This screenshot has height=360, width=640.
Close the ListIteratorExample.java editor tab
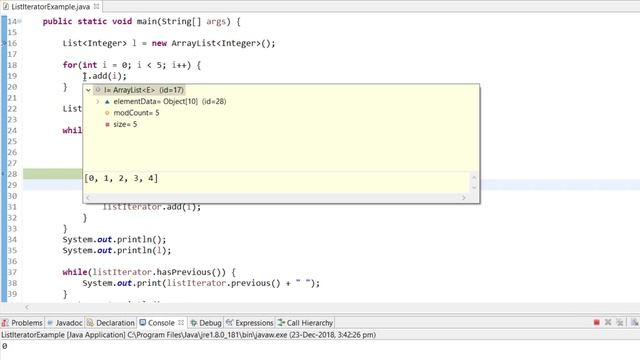(x=96, y=6)
